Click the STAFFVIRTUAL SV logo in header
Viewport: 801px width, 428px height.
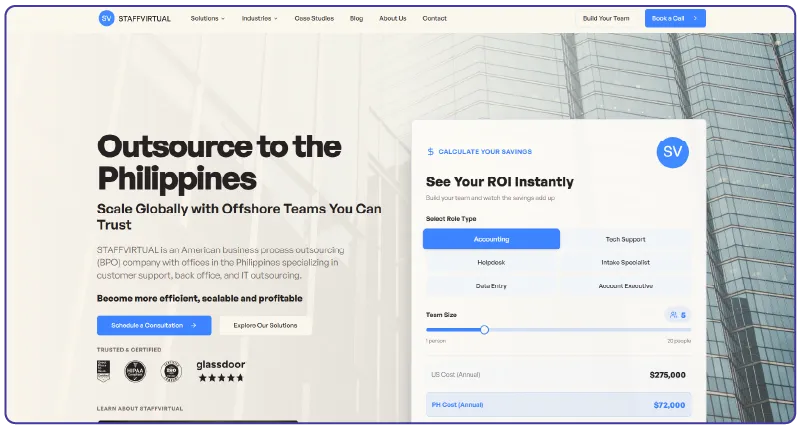[x=107, y=18]
